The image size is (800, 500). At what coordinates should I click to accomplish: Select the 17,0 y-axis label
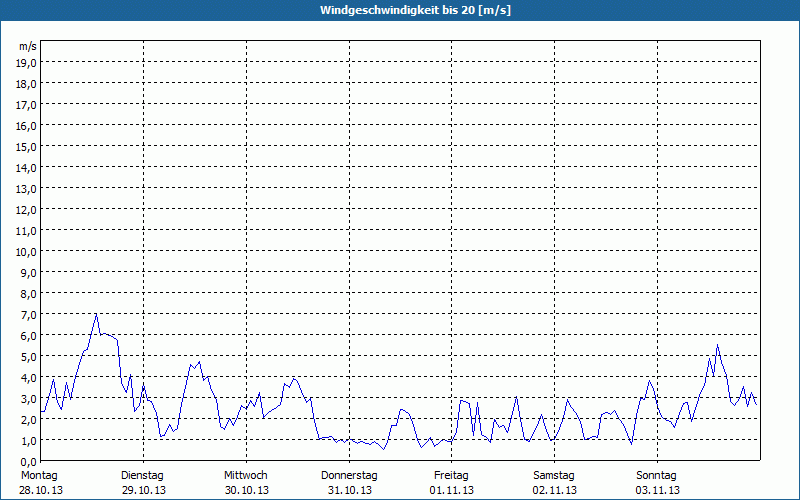tap(27, 105)
